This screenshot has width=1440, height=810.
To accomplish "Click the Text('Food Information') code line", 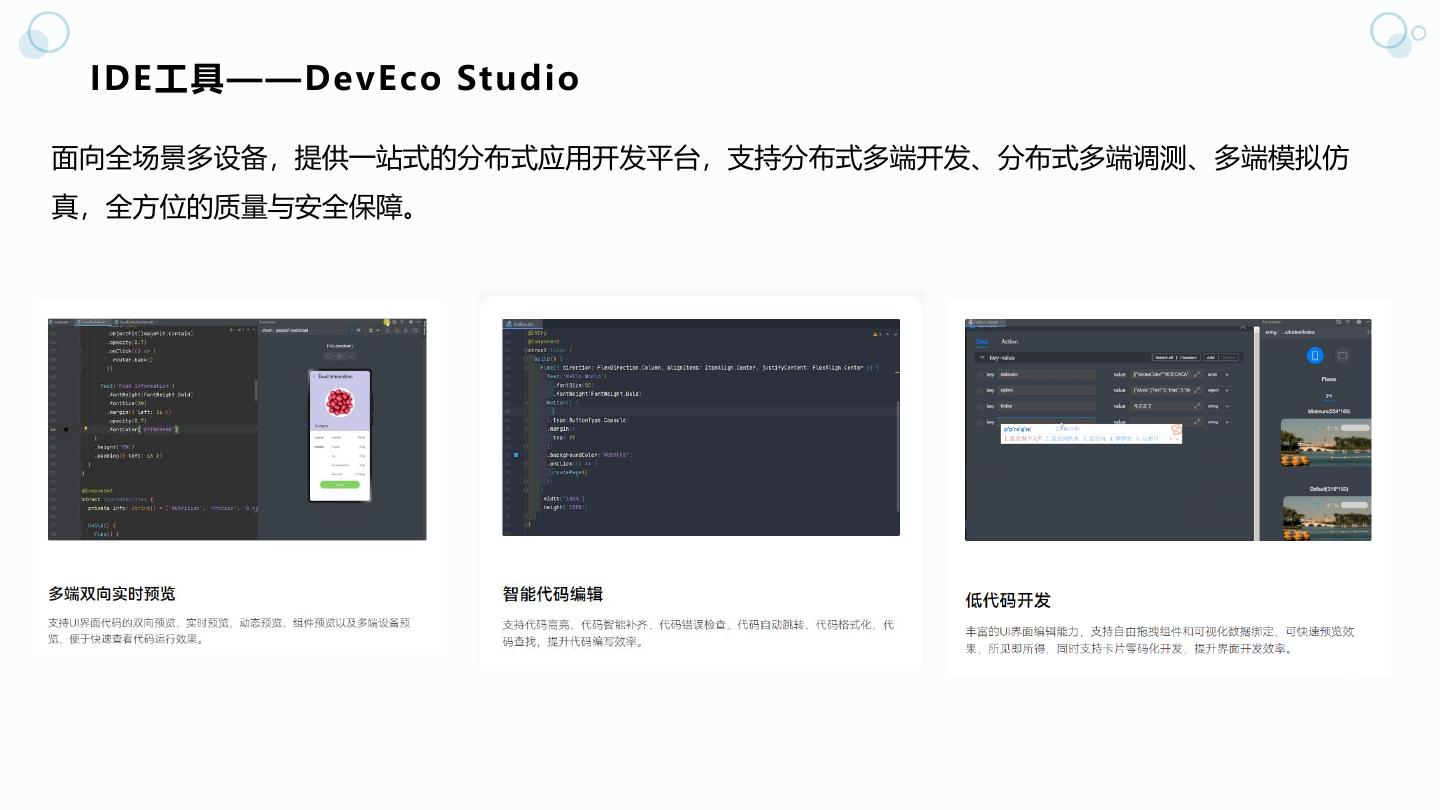I will pyautogui.click(x=138, y=386).
